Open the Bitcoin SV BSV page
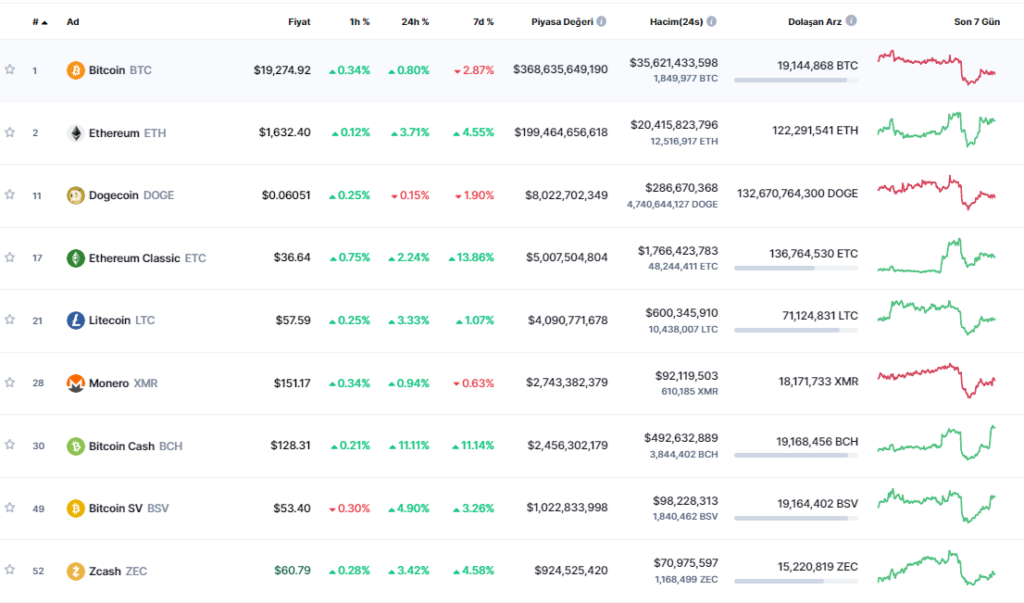Image resolution: width=1024 pixels, height=603 pixels. click(x=129, y=508)
